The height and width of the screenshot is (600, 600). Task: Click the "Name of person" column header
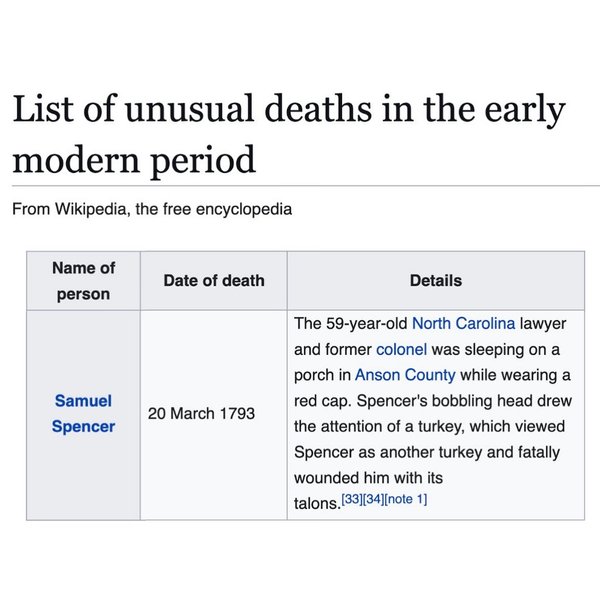[83, 281]
